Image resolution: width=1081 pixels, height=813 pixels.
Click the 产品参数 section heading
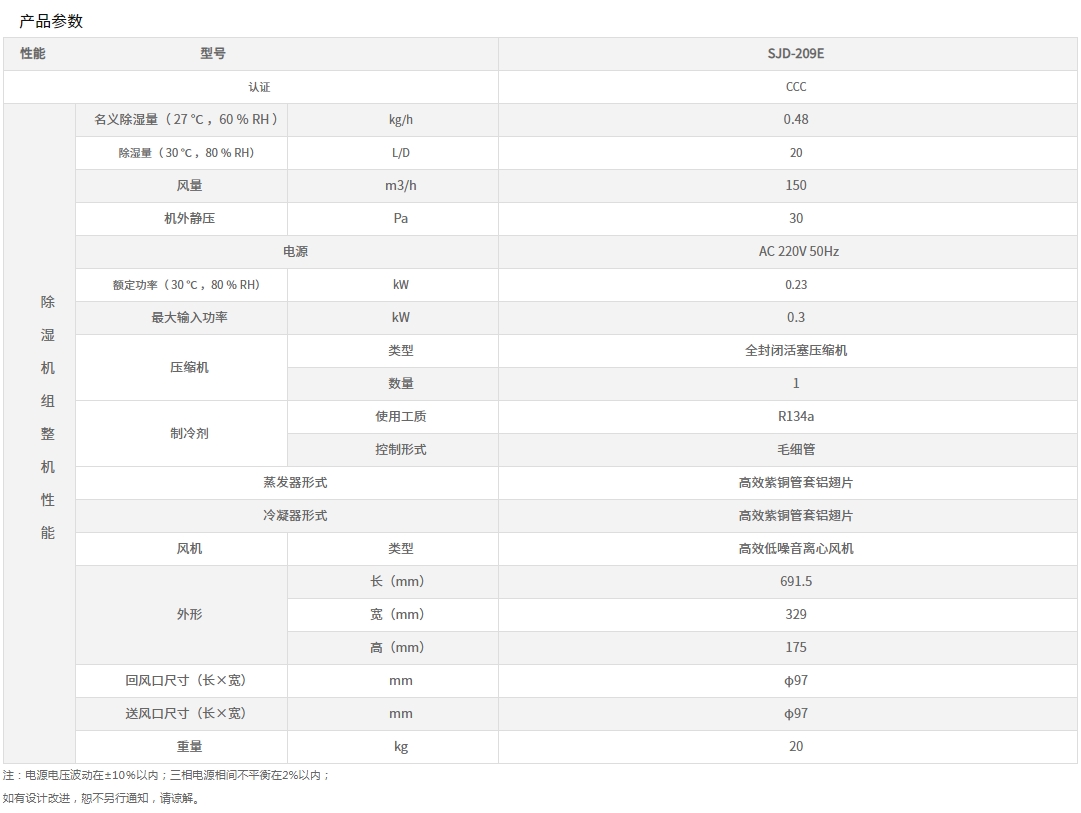[x=51, y=21]
